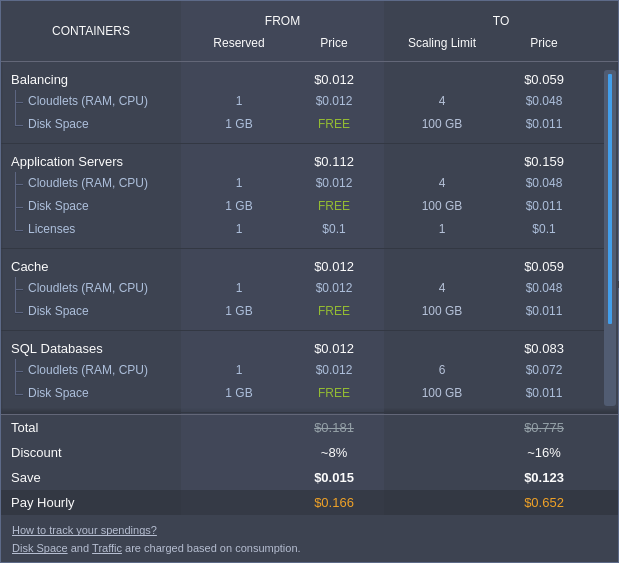This screenshot has height=563, width=619.
Task: Click the CONTAINERS column header
Action: pos(91,31)
